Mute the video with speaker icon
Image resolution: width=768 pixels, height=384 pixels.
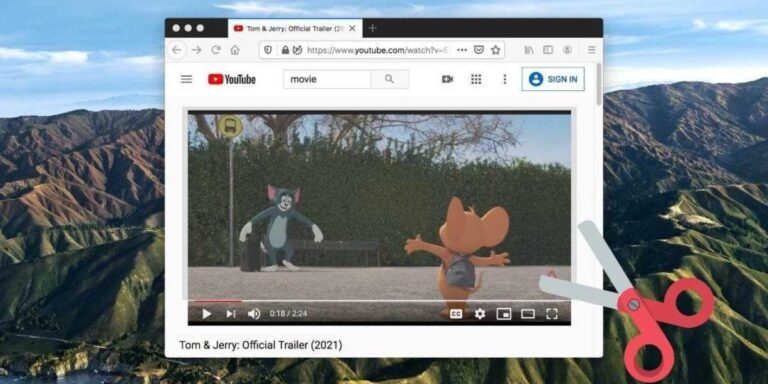click(254, 314)
